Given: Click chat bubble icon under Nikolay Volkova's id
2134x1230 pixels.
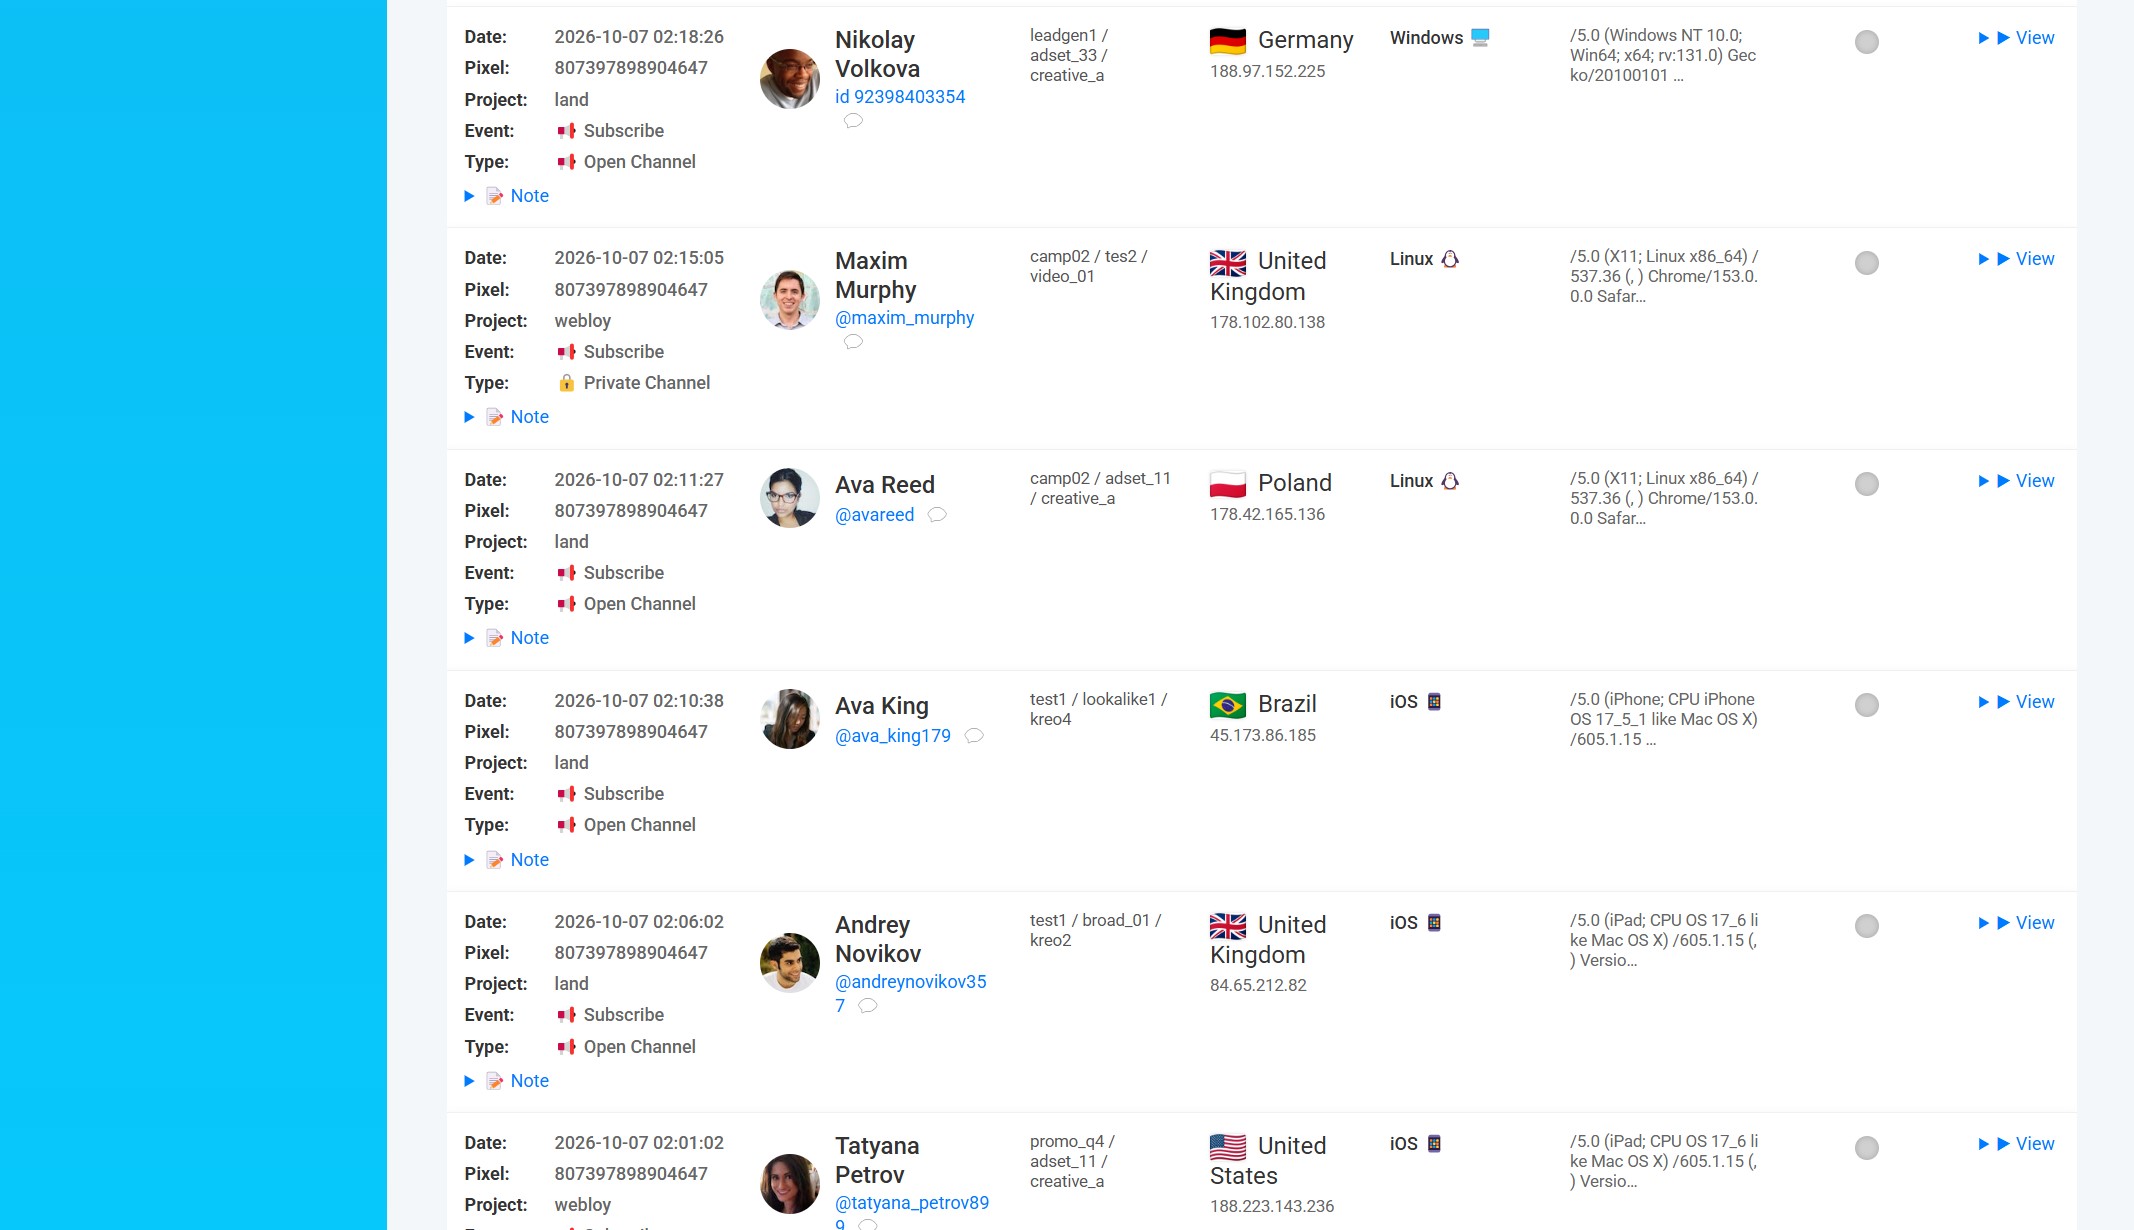Looking at the screenshot, I should (853, 121).
